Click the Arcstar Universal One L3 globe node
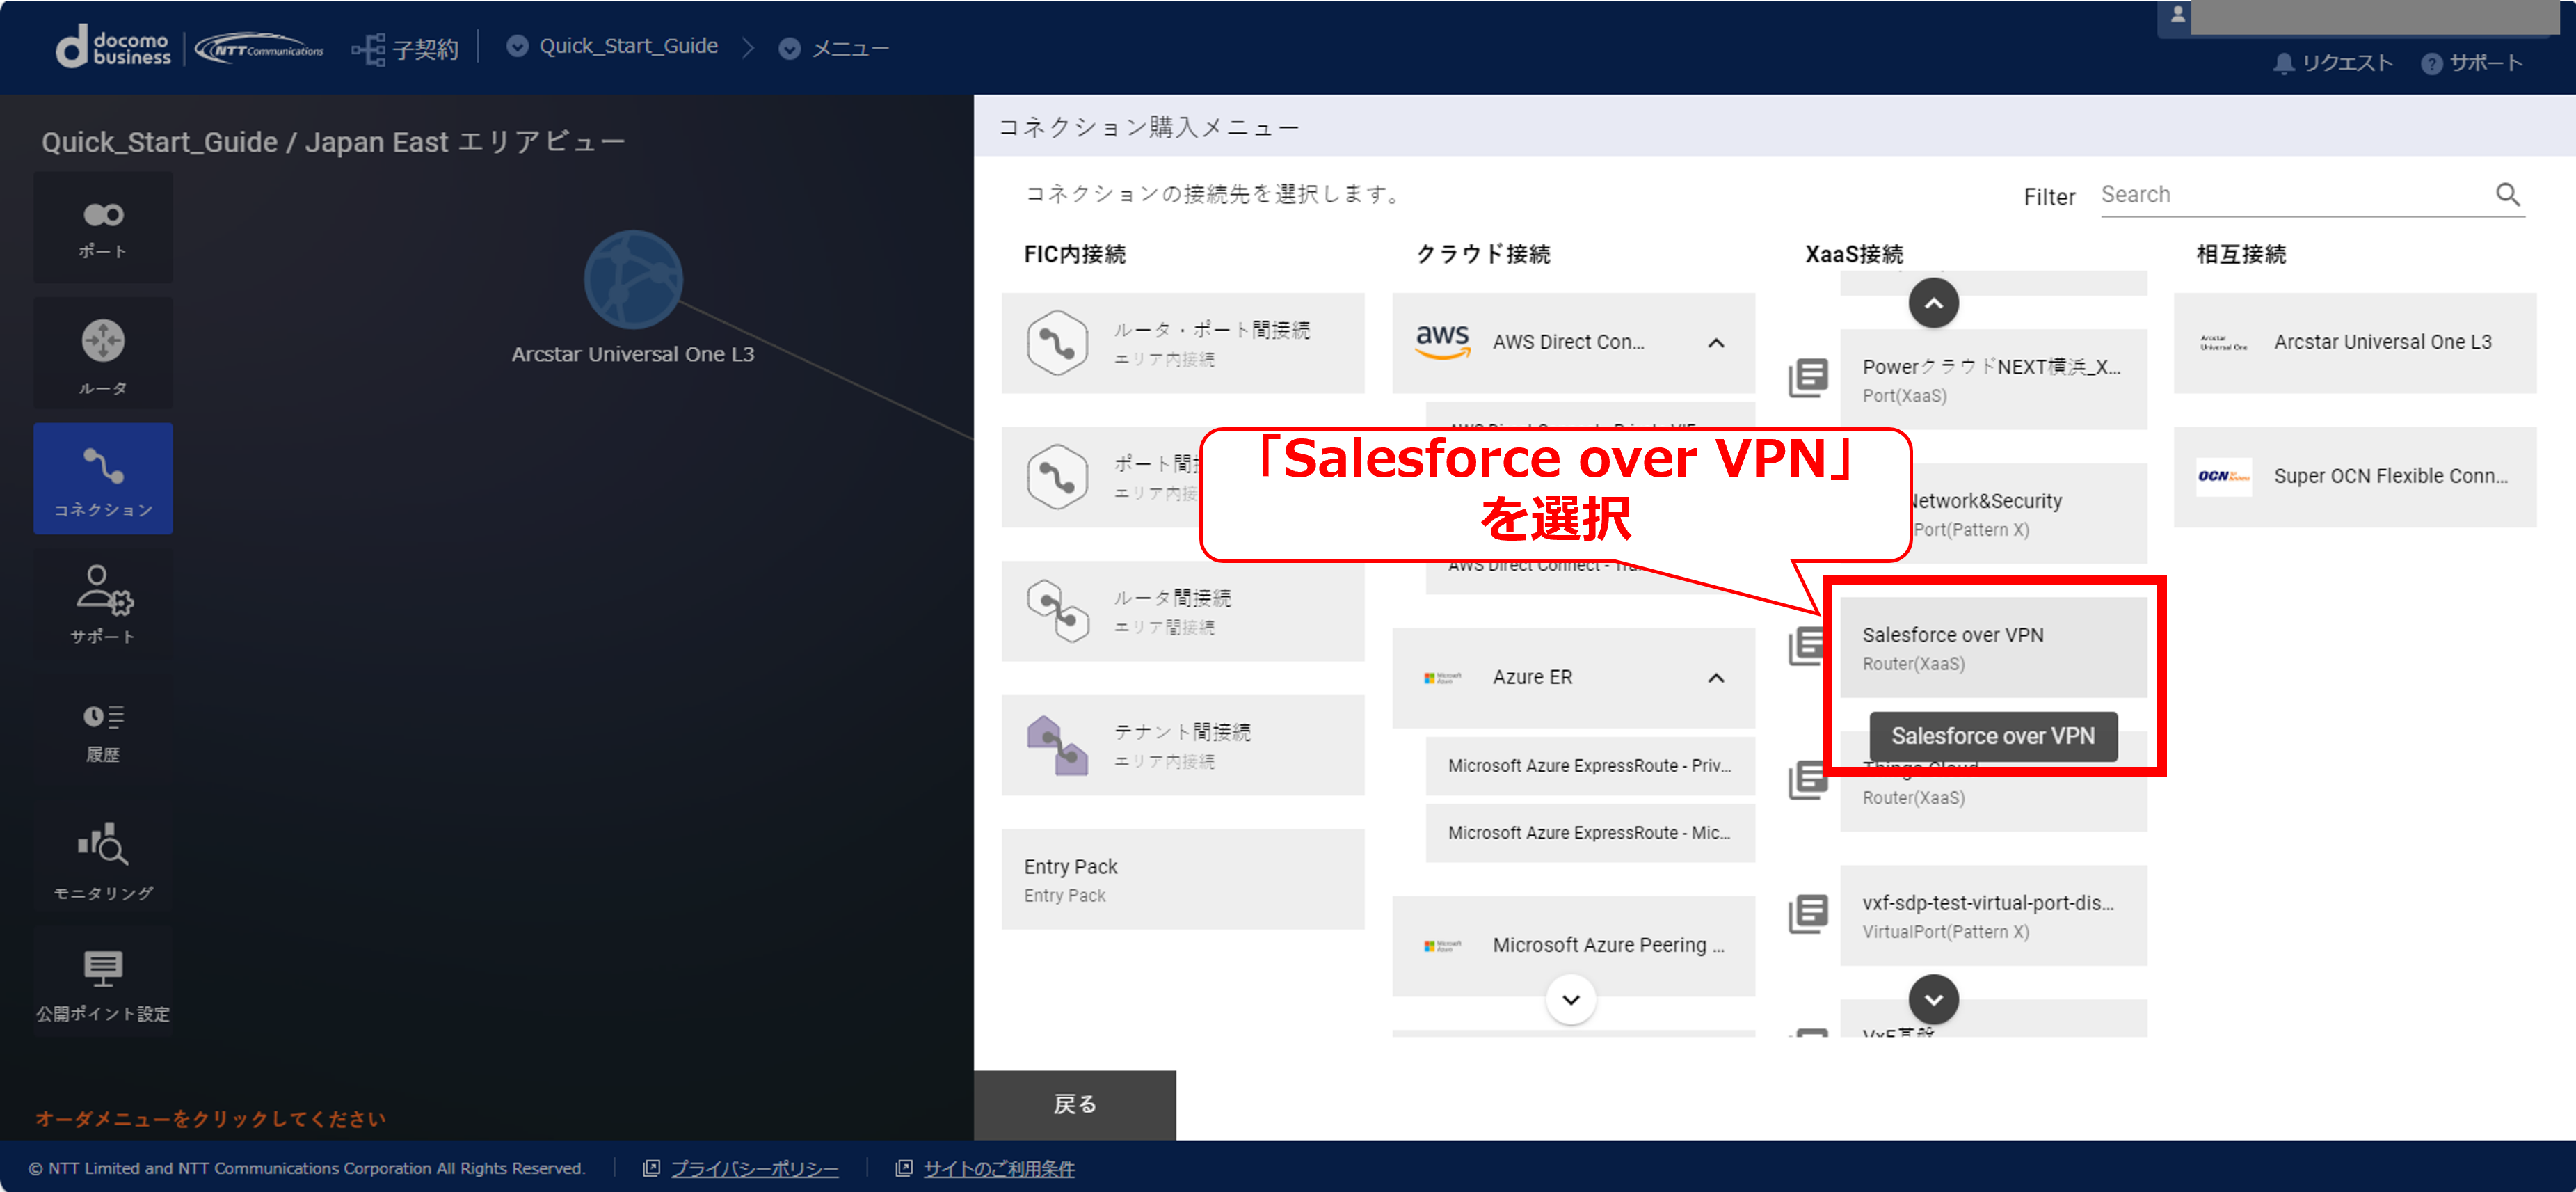 (633, 280)
